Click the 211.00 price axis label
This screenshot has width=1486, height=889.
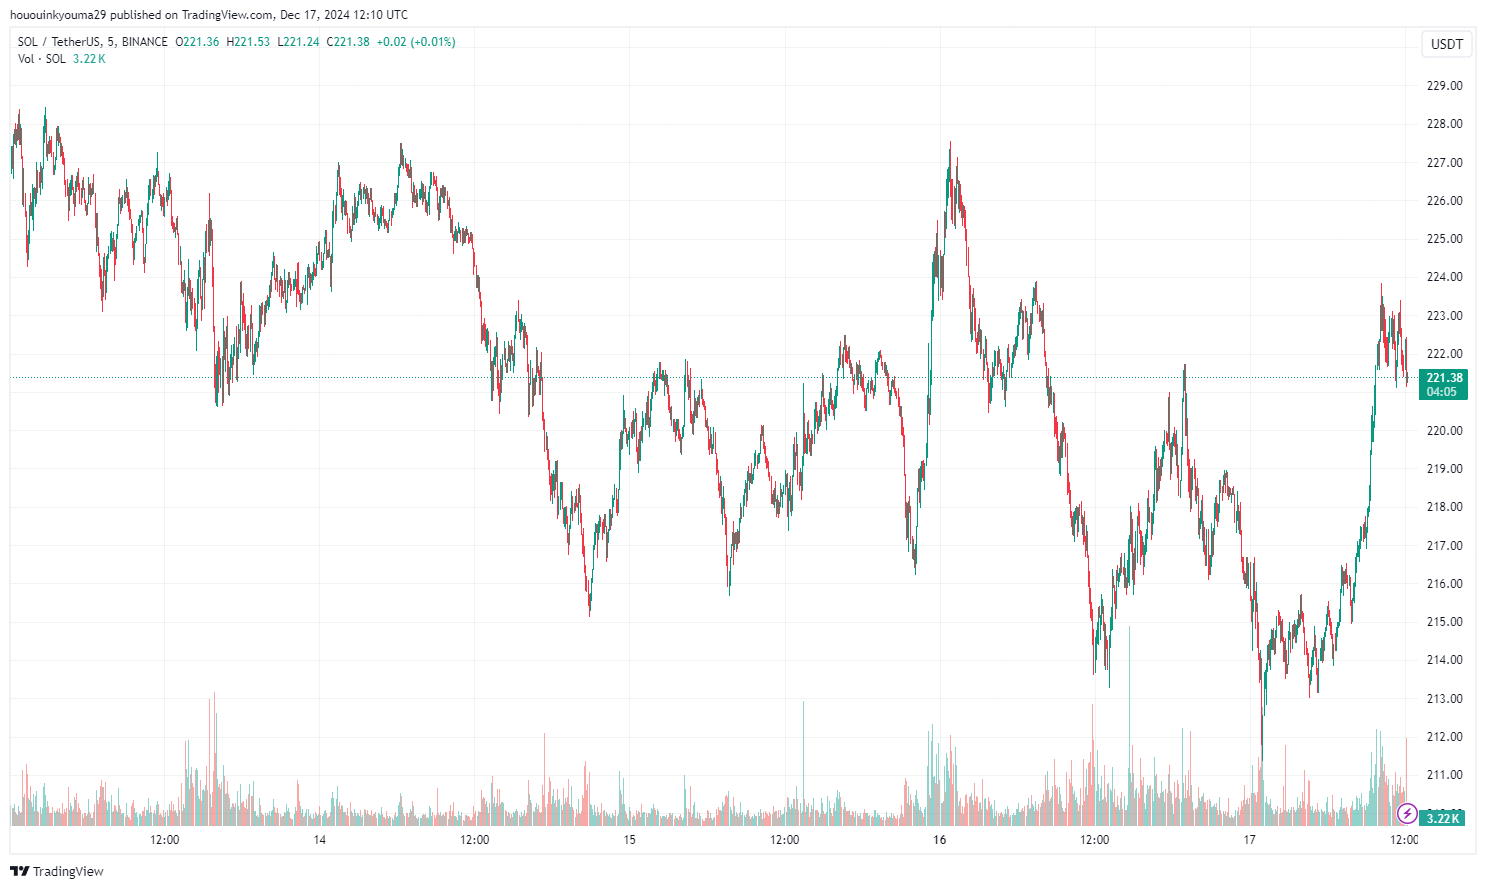1444,775
